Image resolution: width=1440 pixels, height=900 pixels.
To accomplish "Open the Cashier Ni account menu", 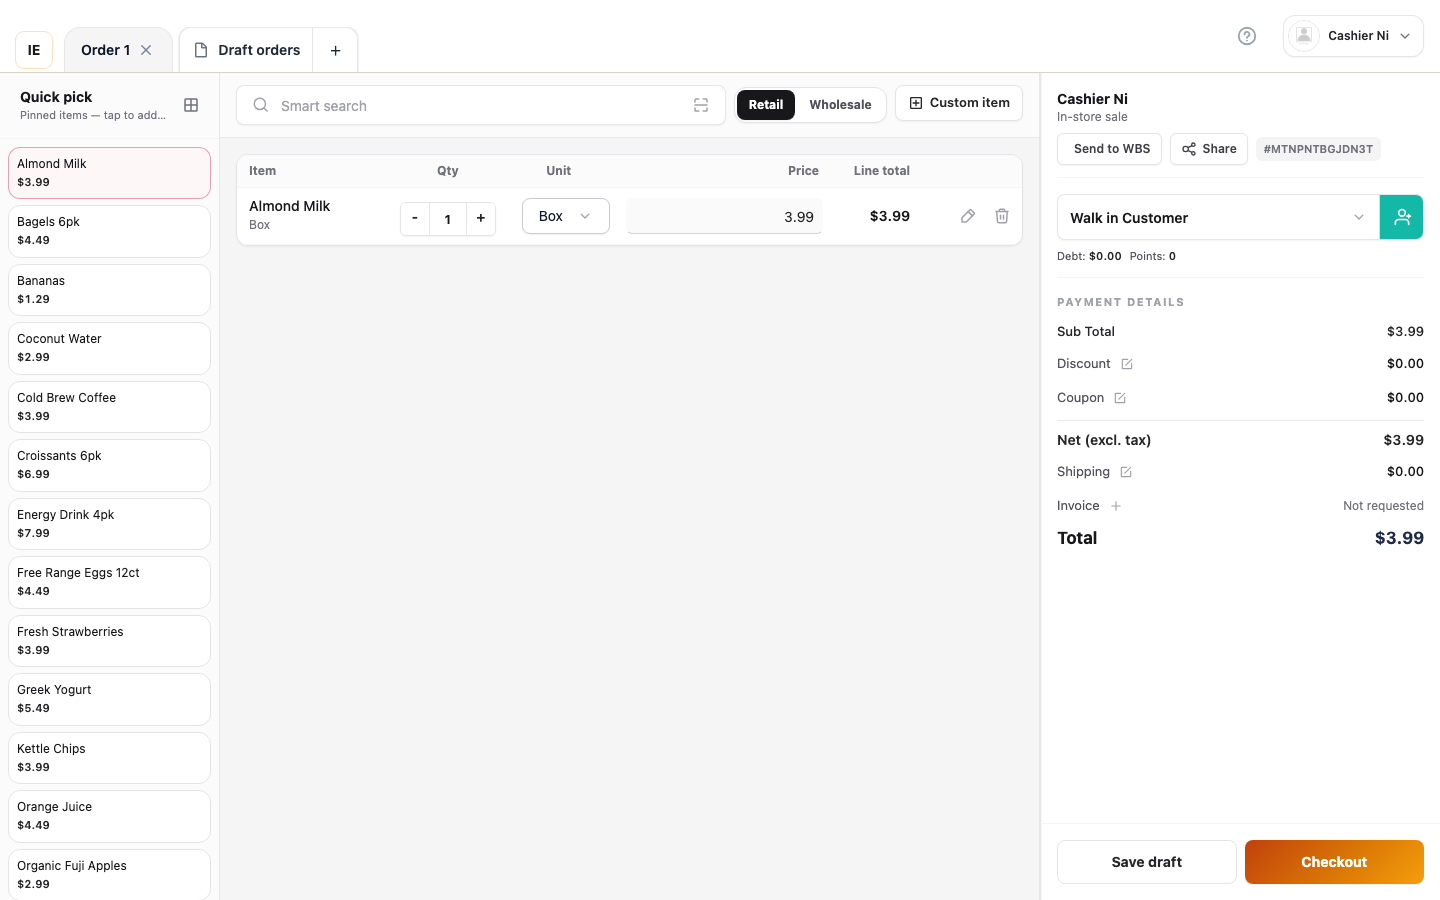I will [1353, 36].
